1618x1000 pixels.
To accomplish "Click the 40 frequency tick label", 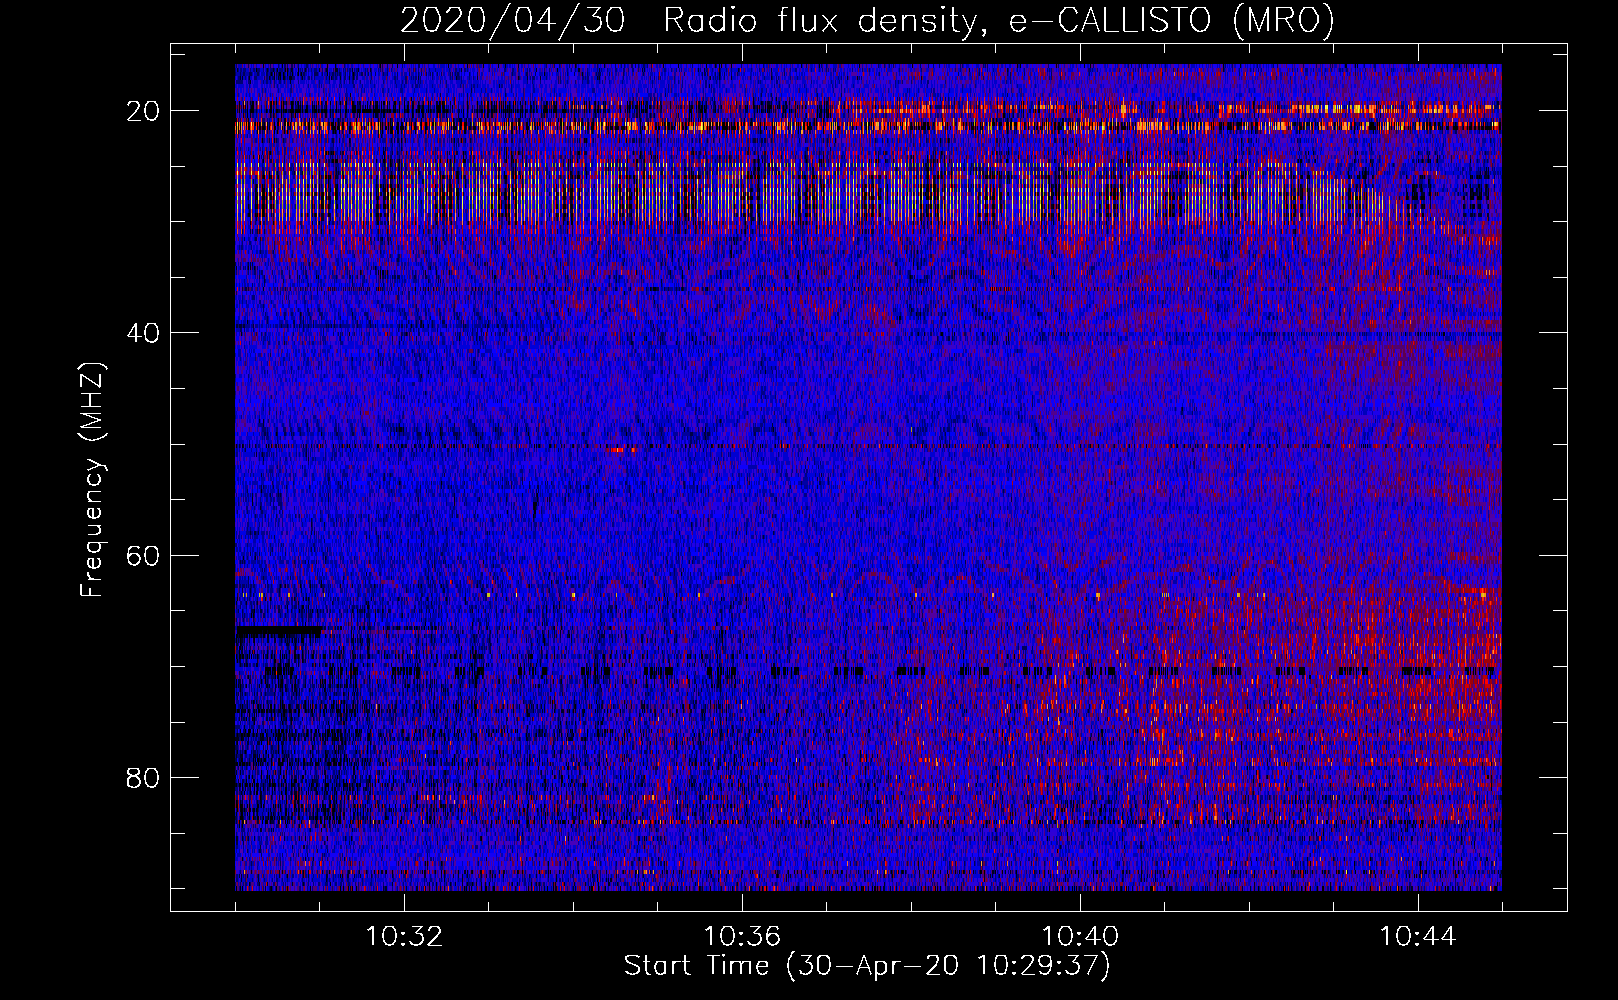I will (x=143, y=333).
